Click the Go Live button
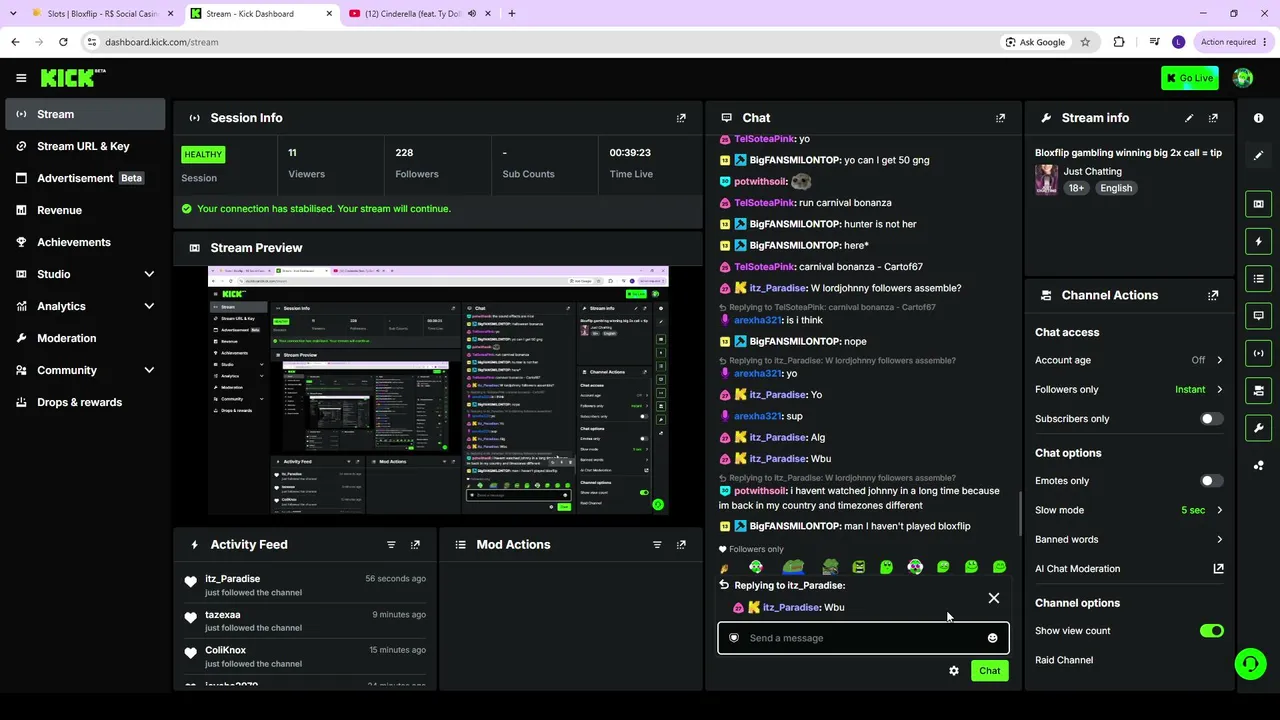Viewport: 1280px width, 720px height. tap(1190, 78)
